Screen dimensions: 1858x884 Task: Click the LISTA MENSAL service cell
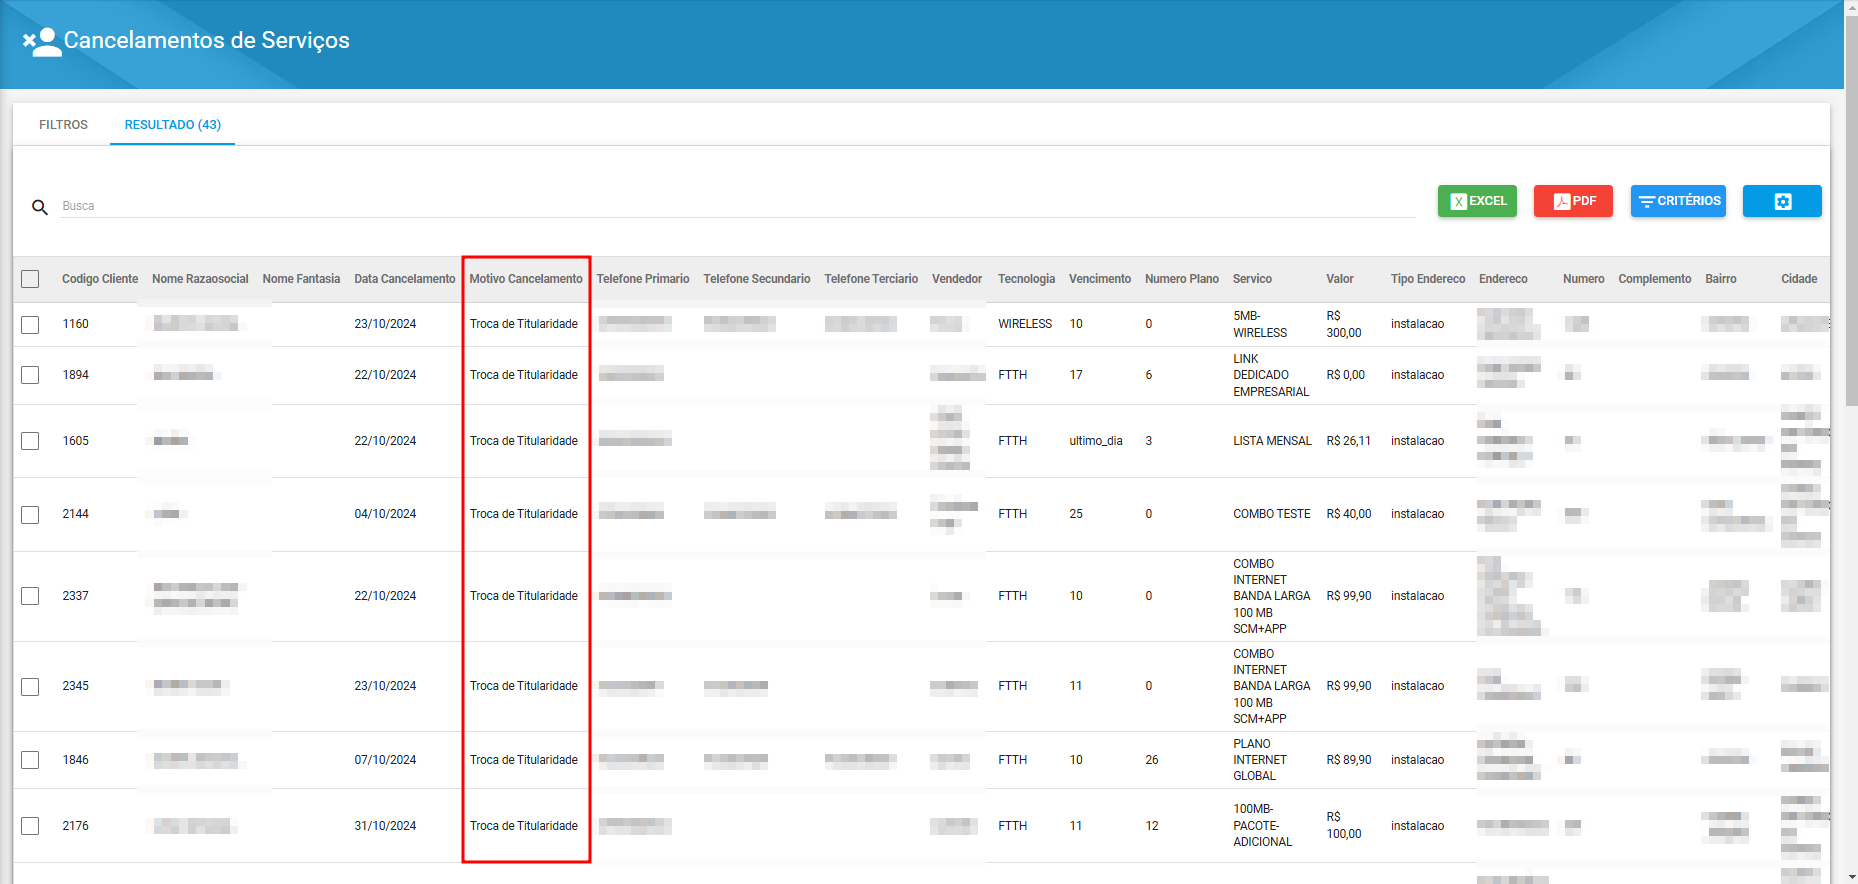click(x=1272, y=441)
